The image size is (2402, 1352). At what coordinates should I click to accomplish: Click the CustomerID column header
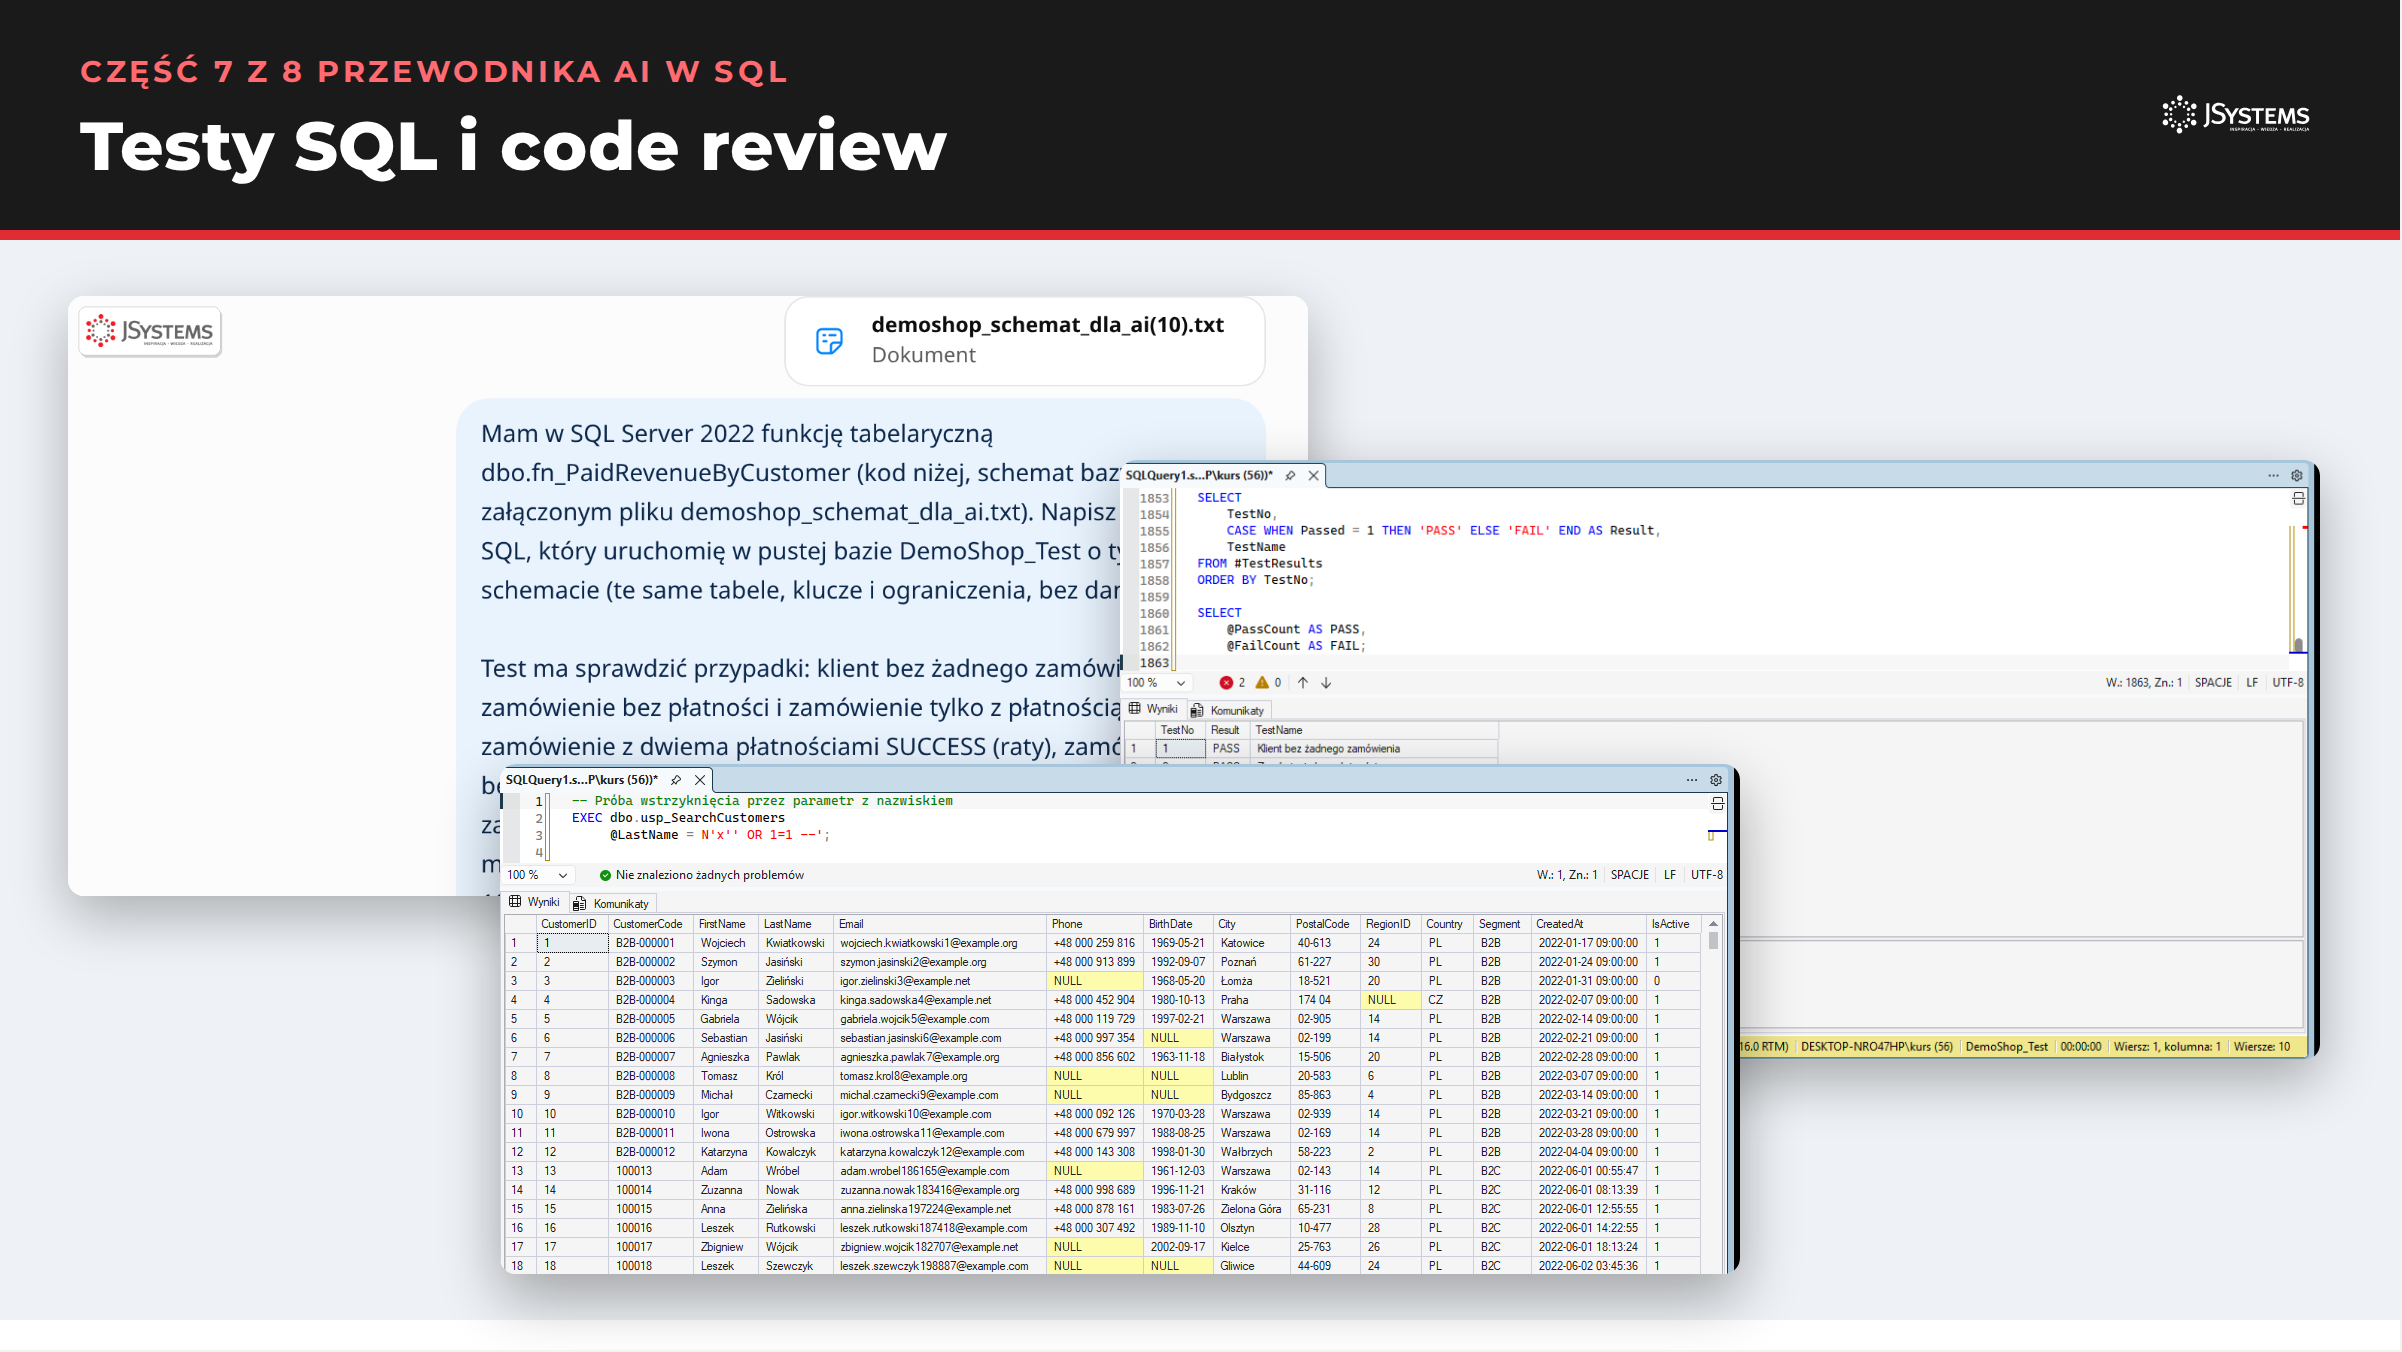point(572,924)
